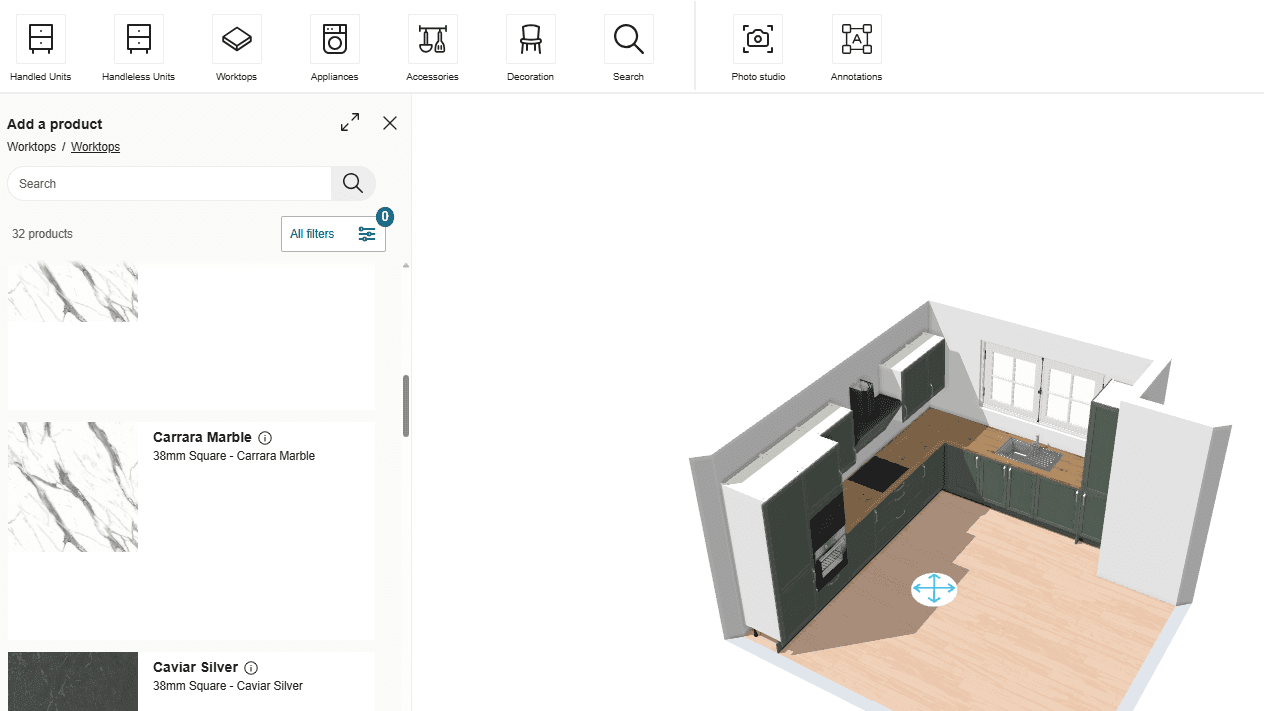
Task: Open the Handleless Units category
Action: tap(138, 48)
